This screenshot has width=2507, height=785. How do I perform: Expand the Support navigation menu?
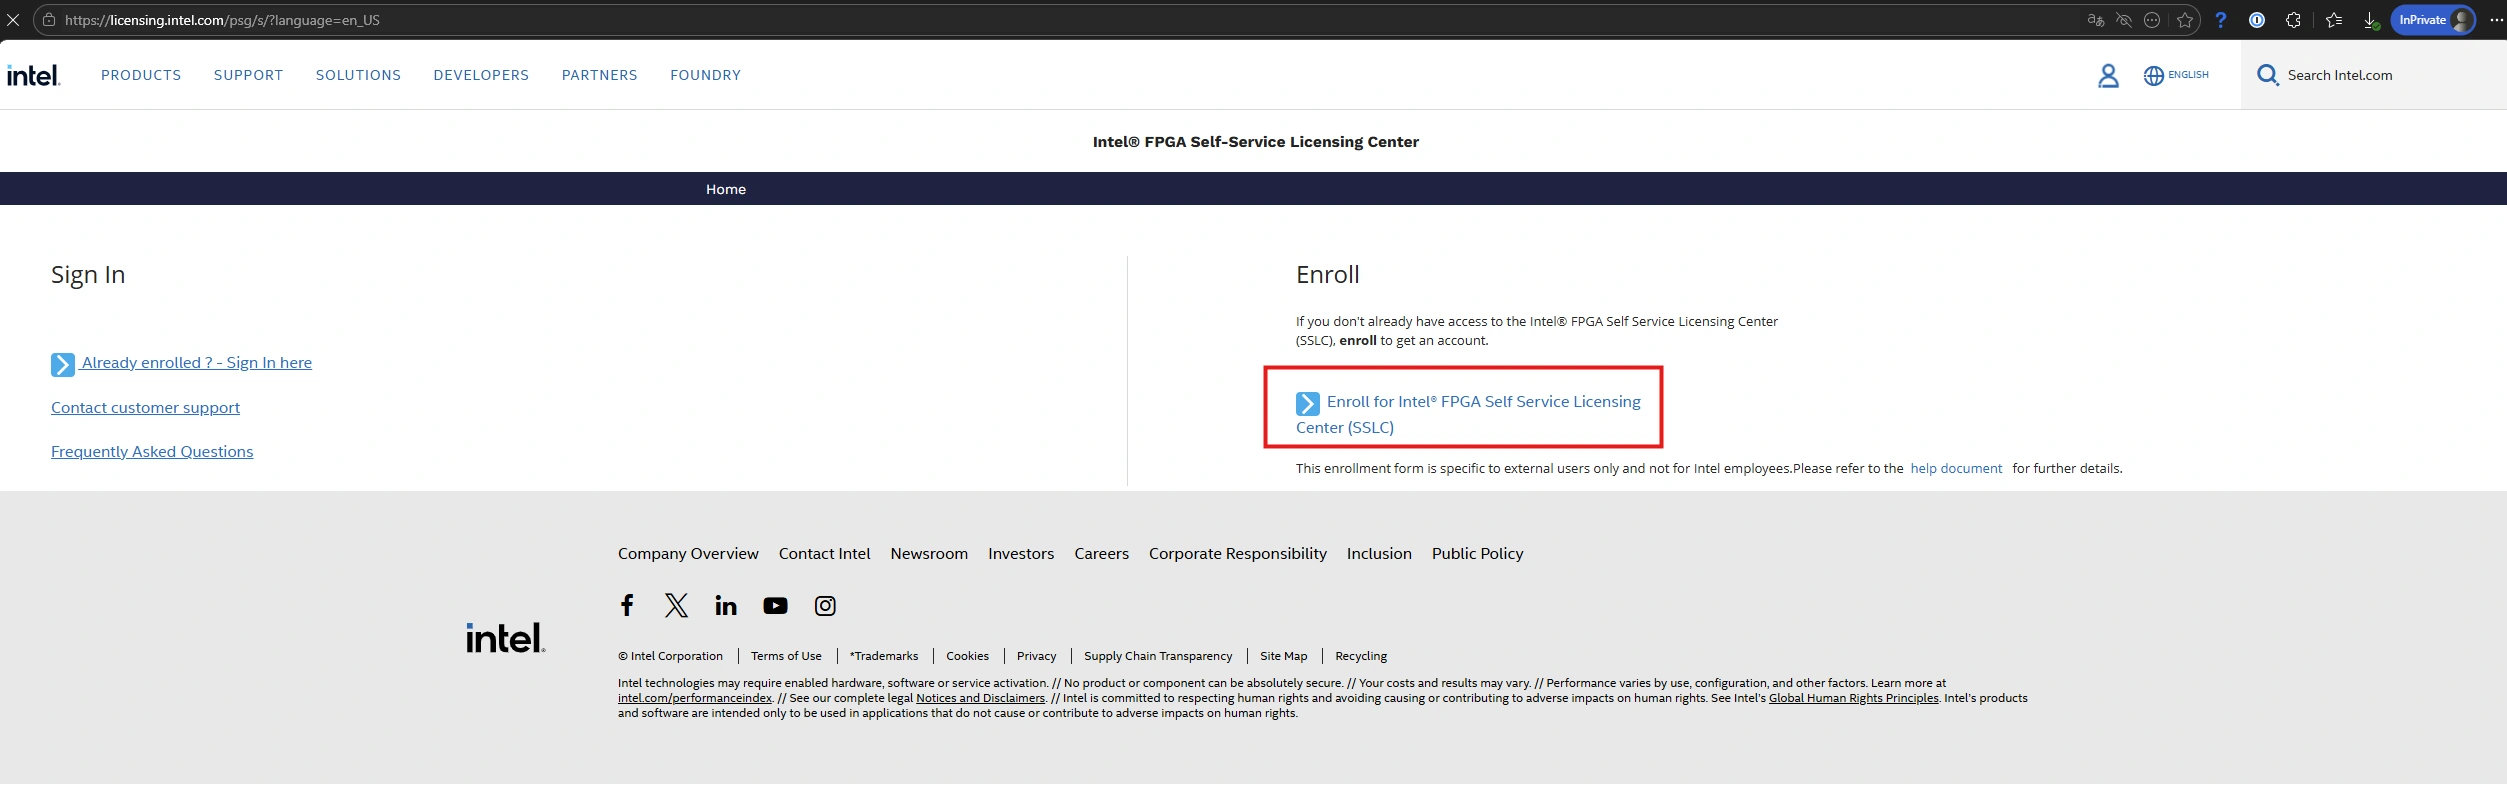[248, 75]
